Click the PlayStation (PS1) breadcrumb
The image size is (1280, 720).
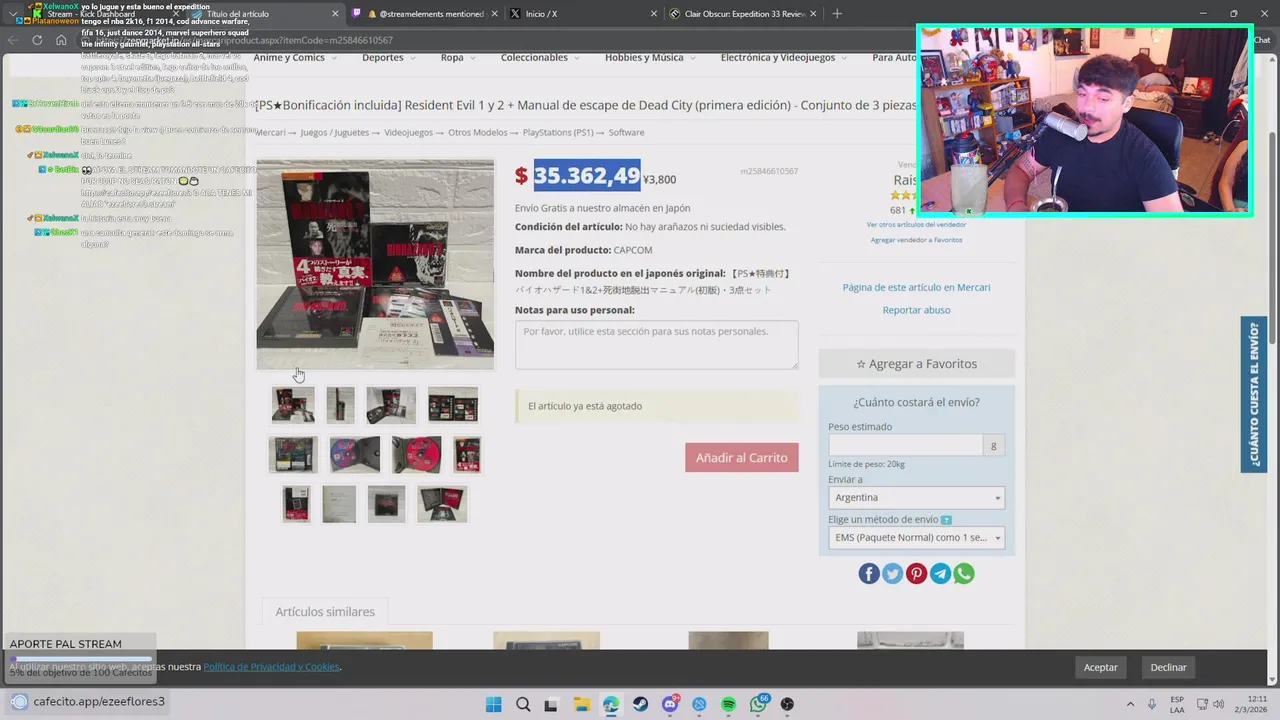pyautogui.click(x=557, y=132)
